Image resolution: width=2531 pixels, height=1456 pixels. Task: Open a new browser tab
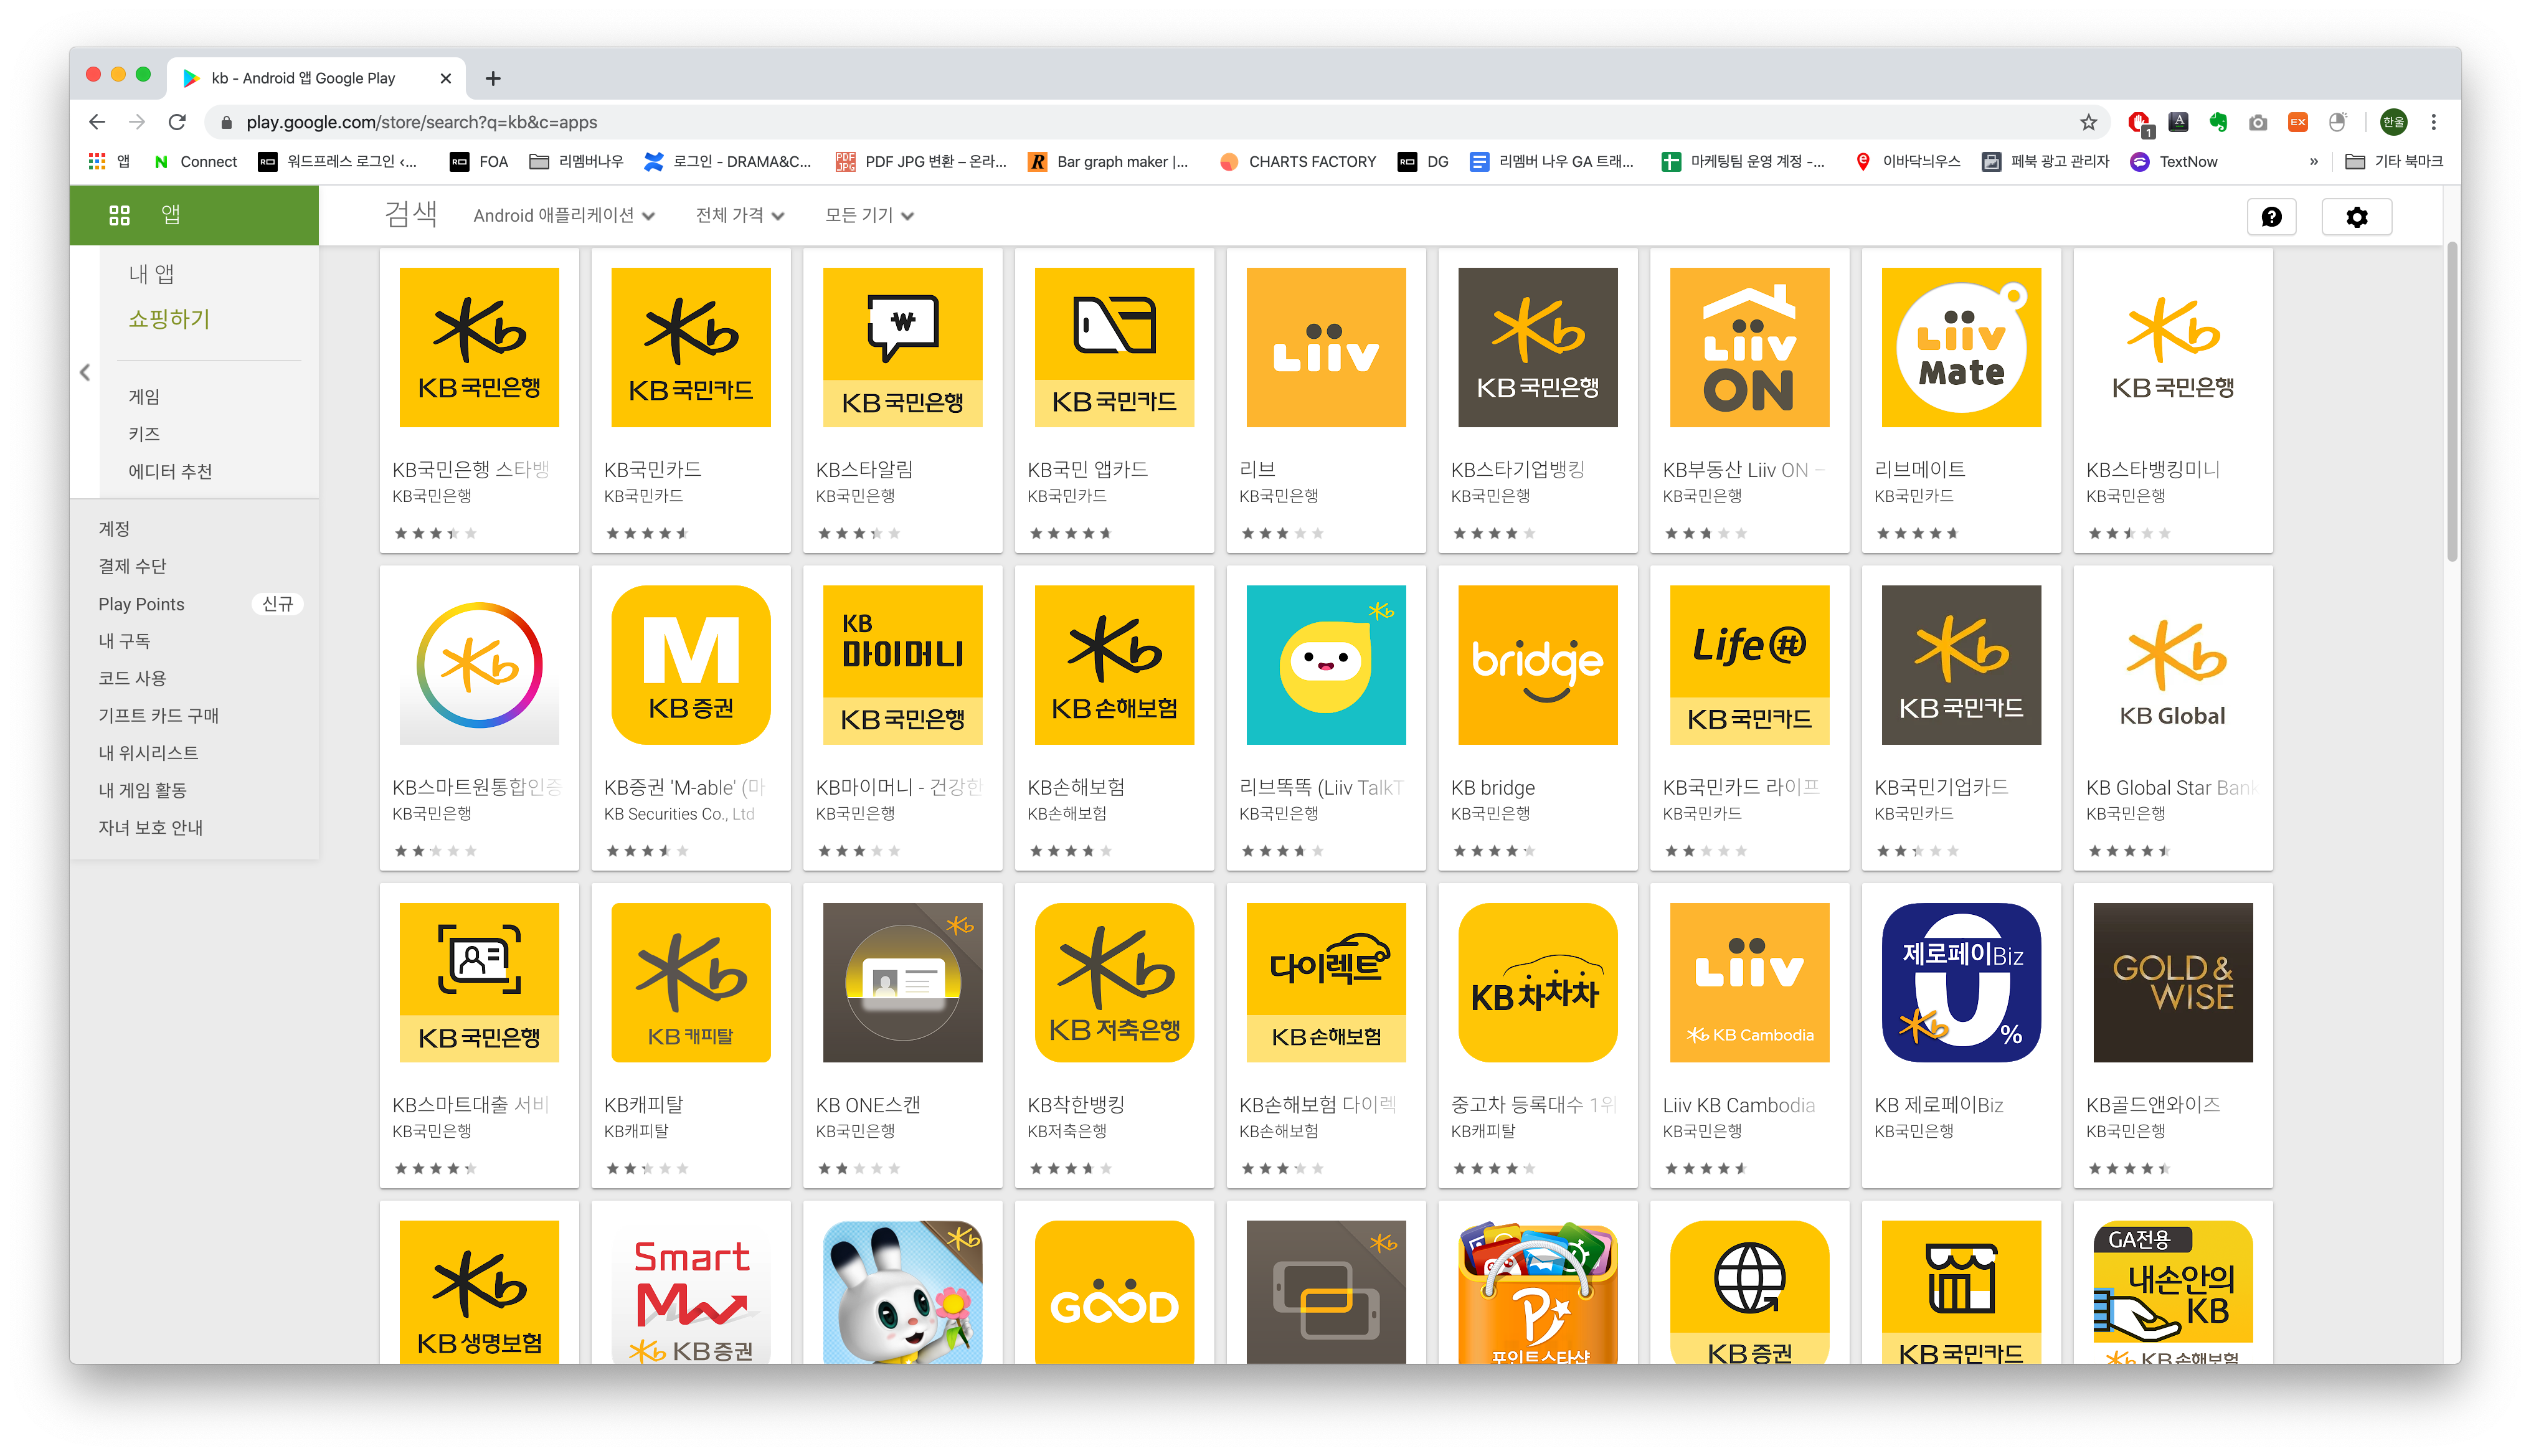[x=493, y=78]
